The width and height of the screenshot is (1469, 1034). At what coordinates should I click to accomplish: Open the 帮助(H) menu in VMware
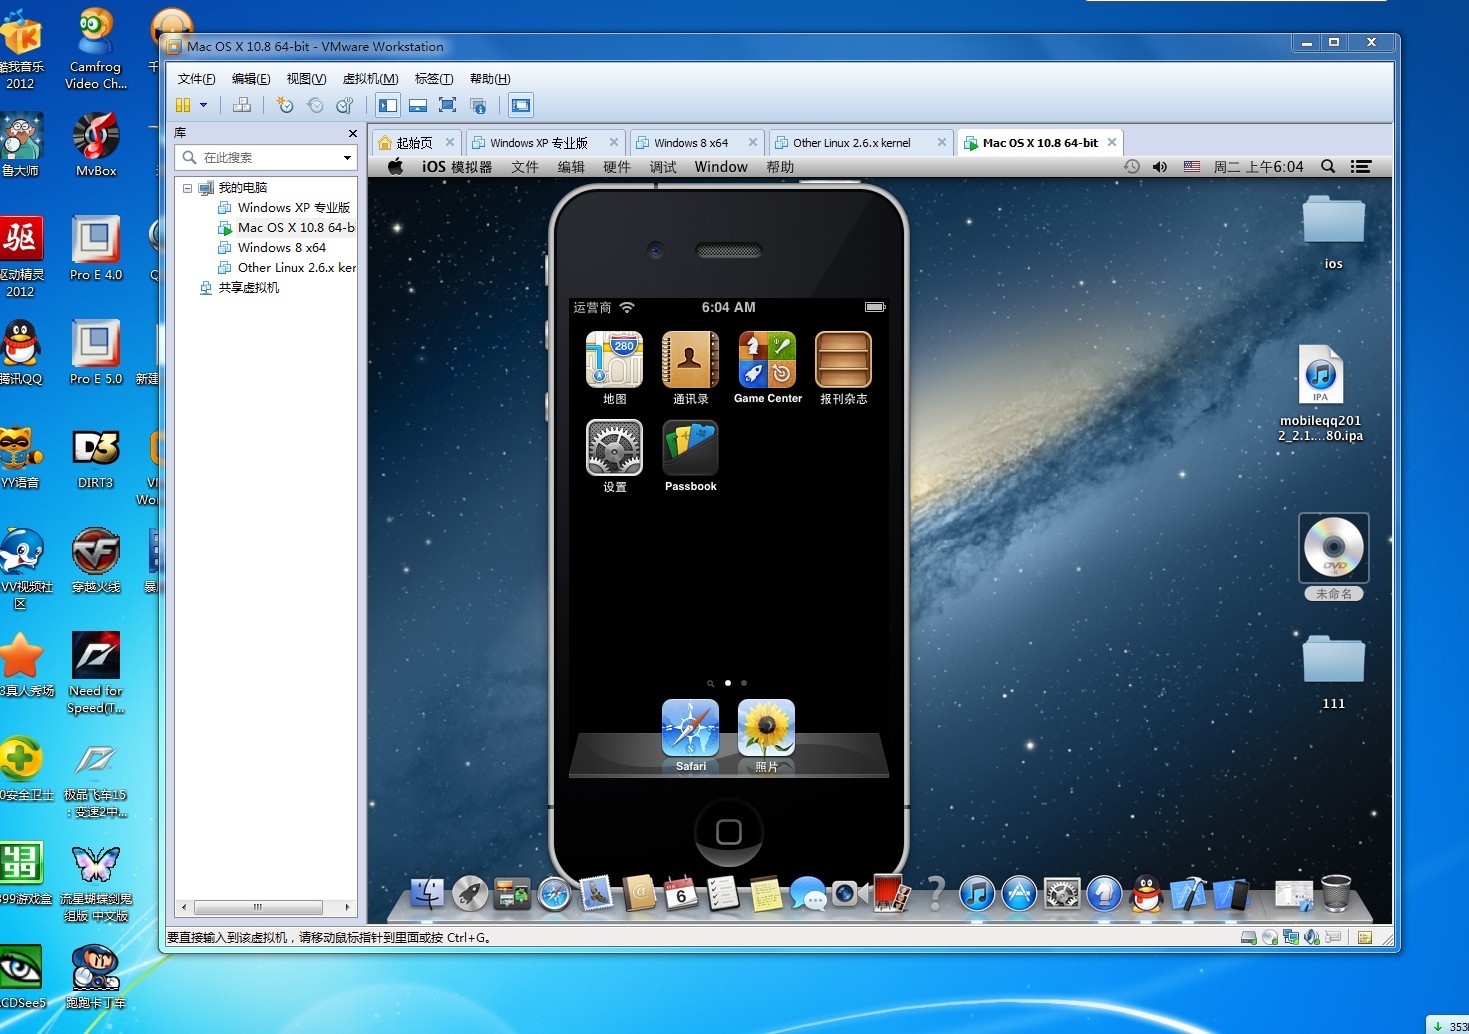(x=490, y=79)
